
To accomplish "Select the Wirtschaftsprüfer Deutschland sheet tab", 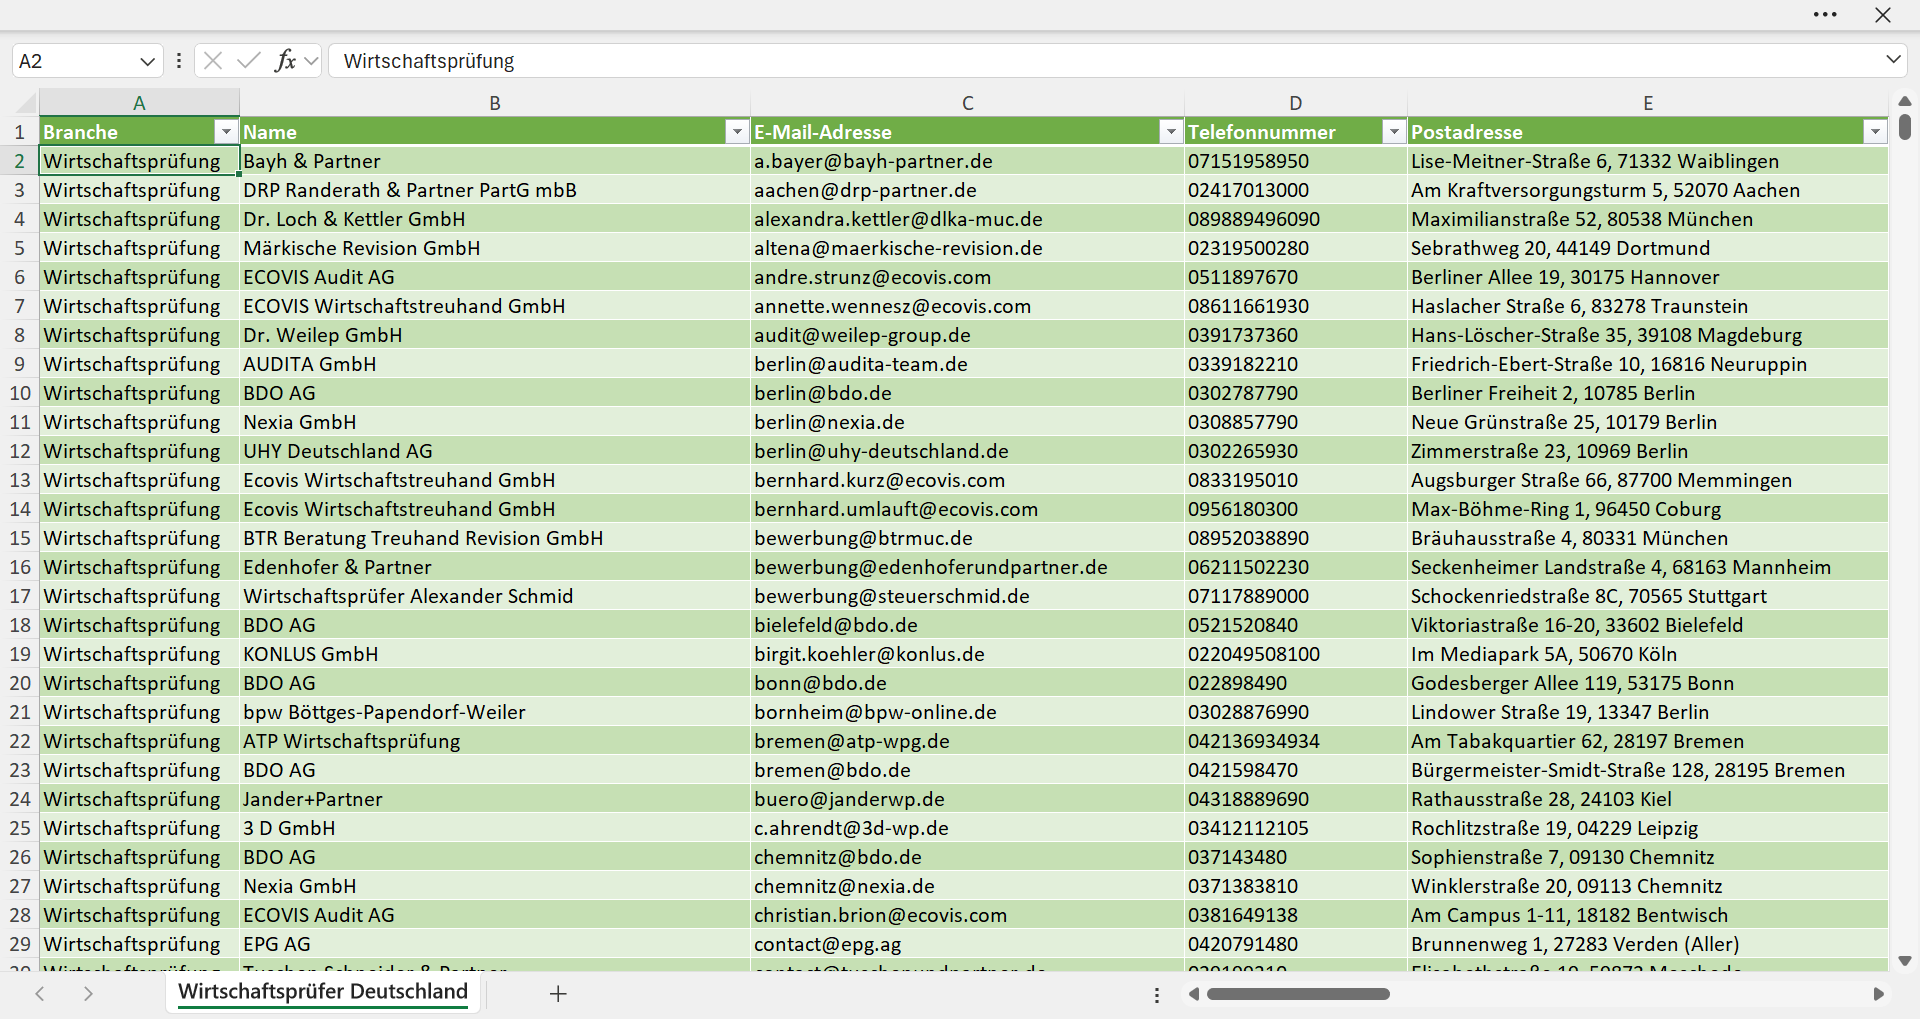I will (x=323, y=992).
